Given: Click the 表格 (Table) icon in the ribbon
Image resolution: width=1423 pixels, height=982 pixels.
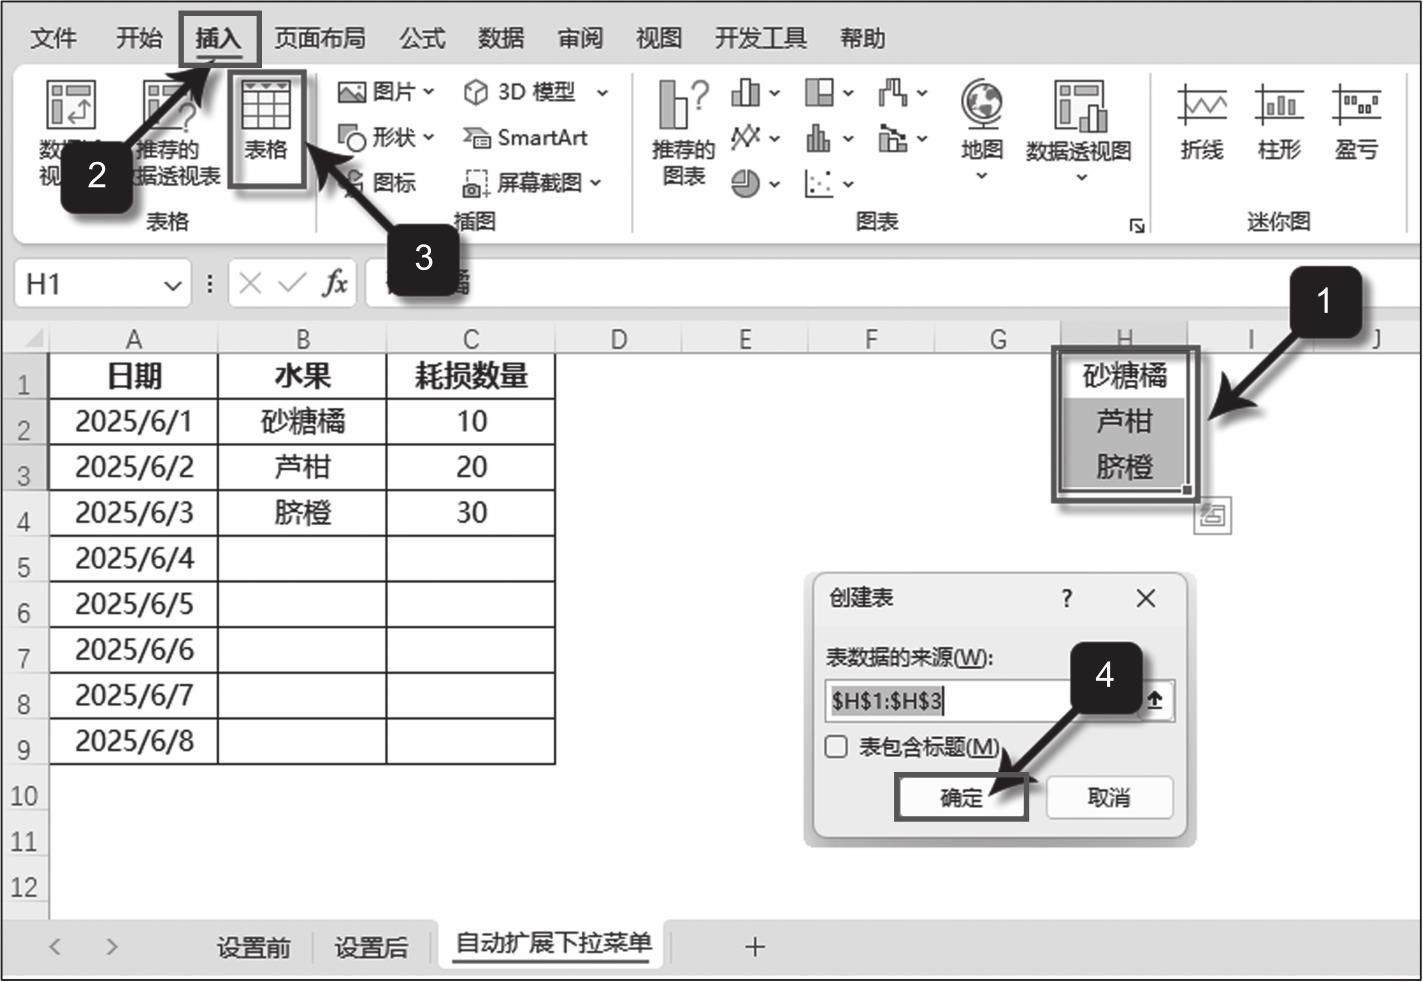Looking at the screenshot, I should (266, 122).
